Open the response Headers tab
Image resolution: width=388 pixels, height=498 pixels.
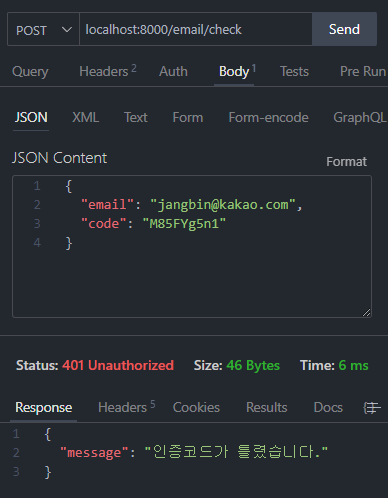[x=126, y=407]
